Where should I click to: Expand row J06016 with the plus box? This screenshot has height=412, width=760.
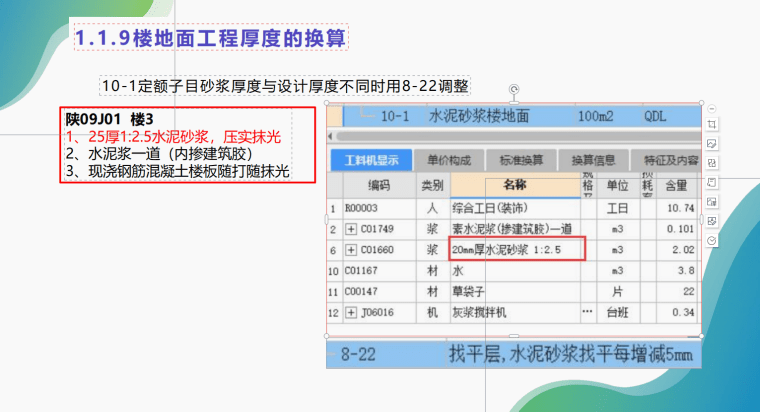point(350,313)
